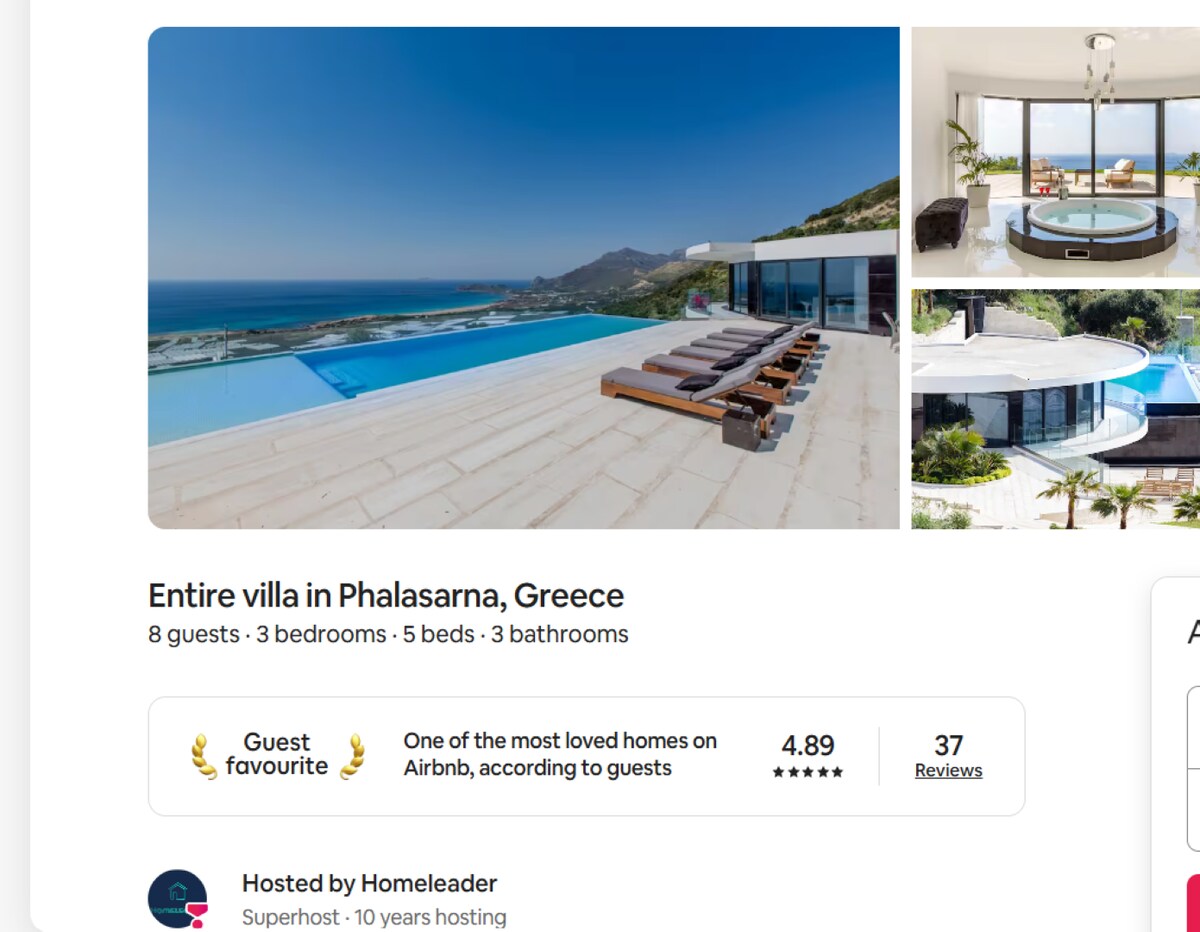Open the Reviews link
1200x932 pixels.
(x=948, y=771)
